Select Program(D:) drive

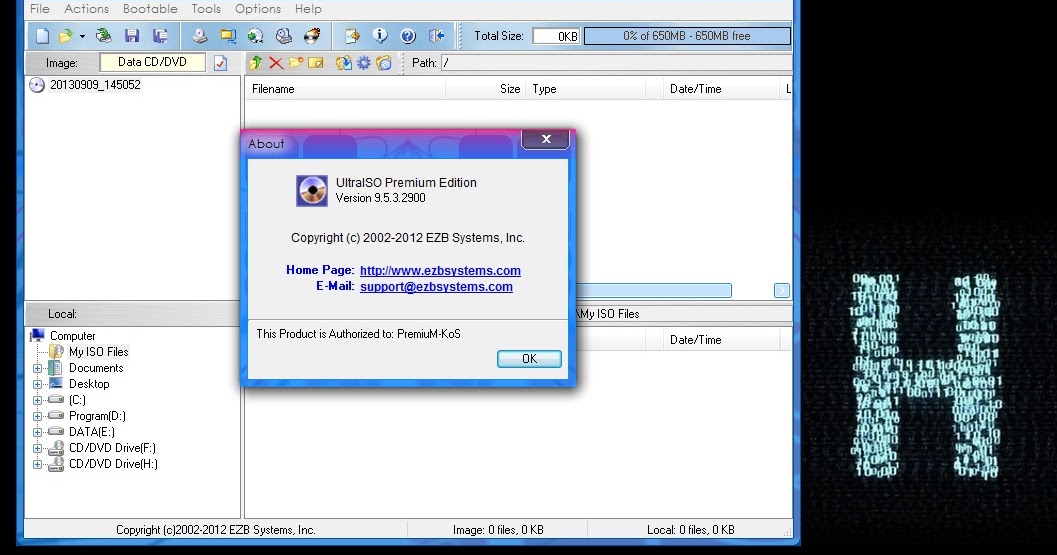(97, 416)
